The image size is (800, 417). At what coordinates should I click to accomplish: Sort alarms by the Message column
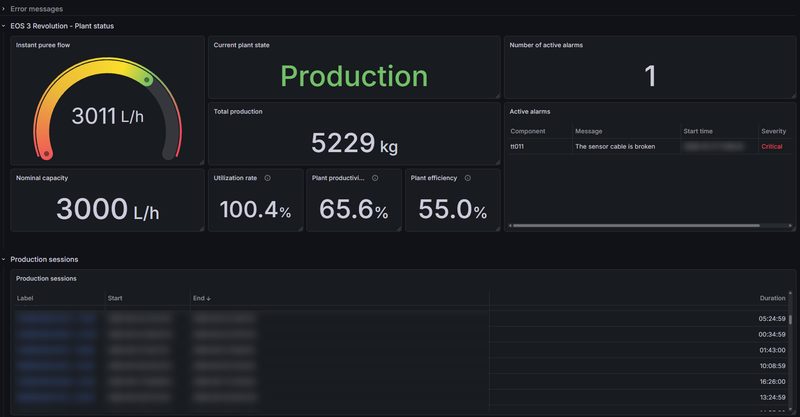[x=588, y=131]
